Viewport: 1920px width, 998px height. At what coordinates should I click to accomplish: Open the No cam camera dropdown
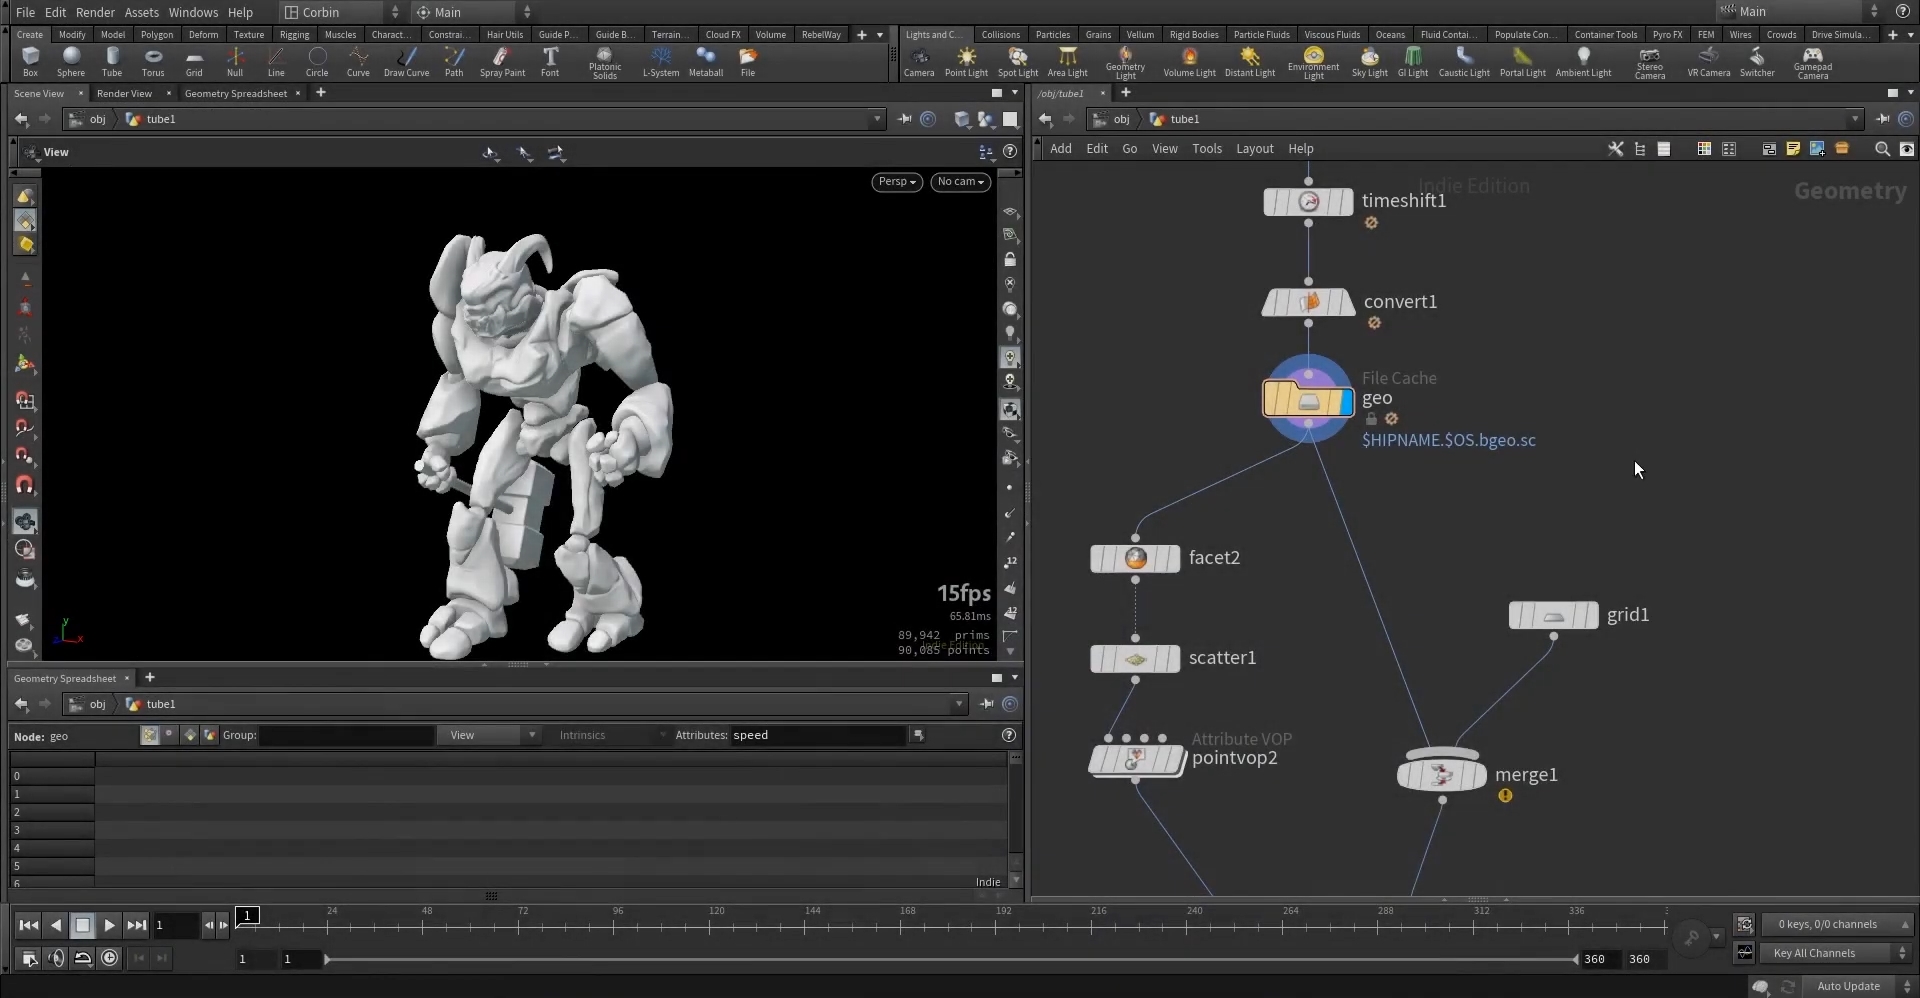[961, 182]
